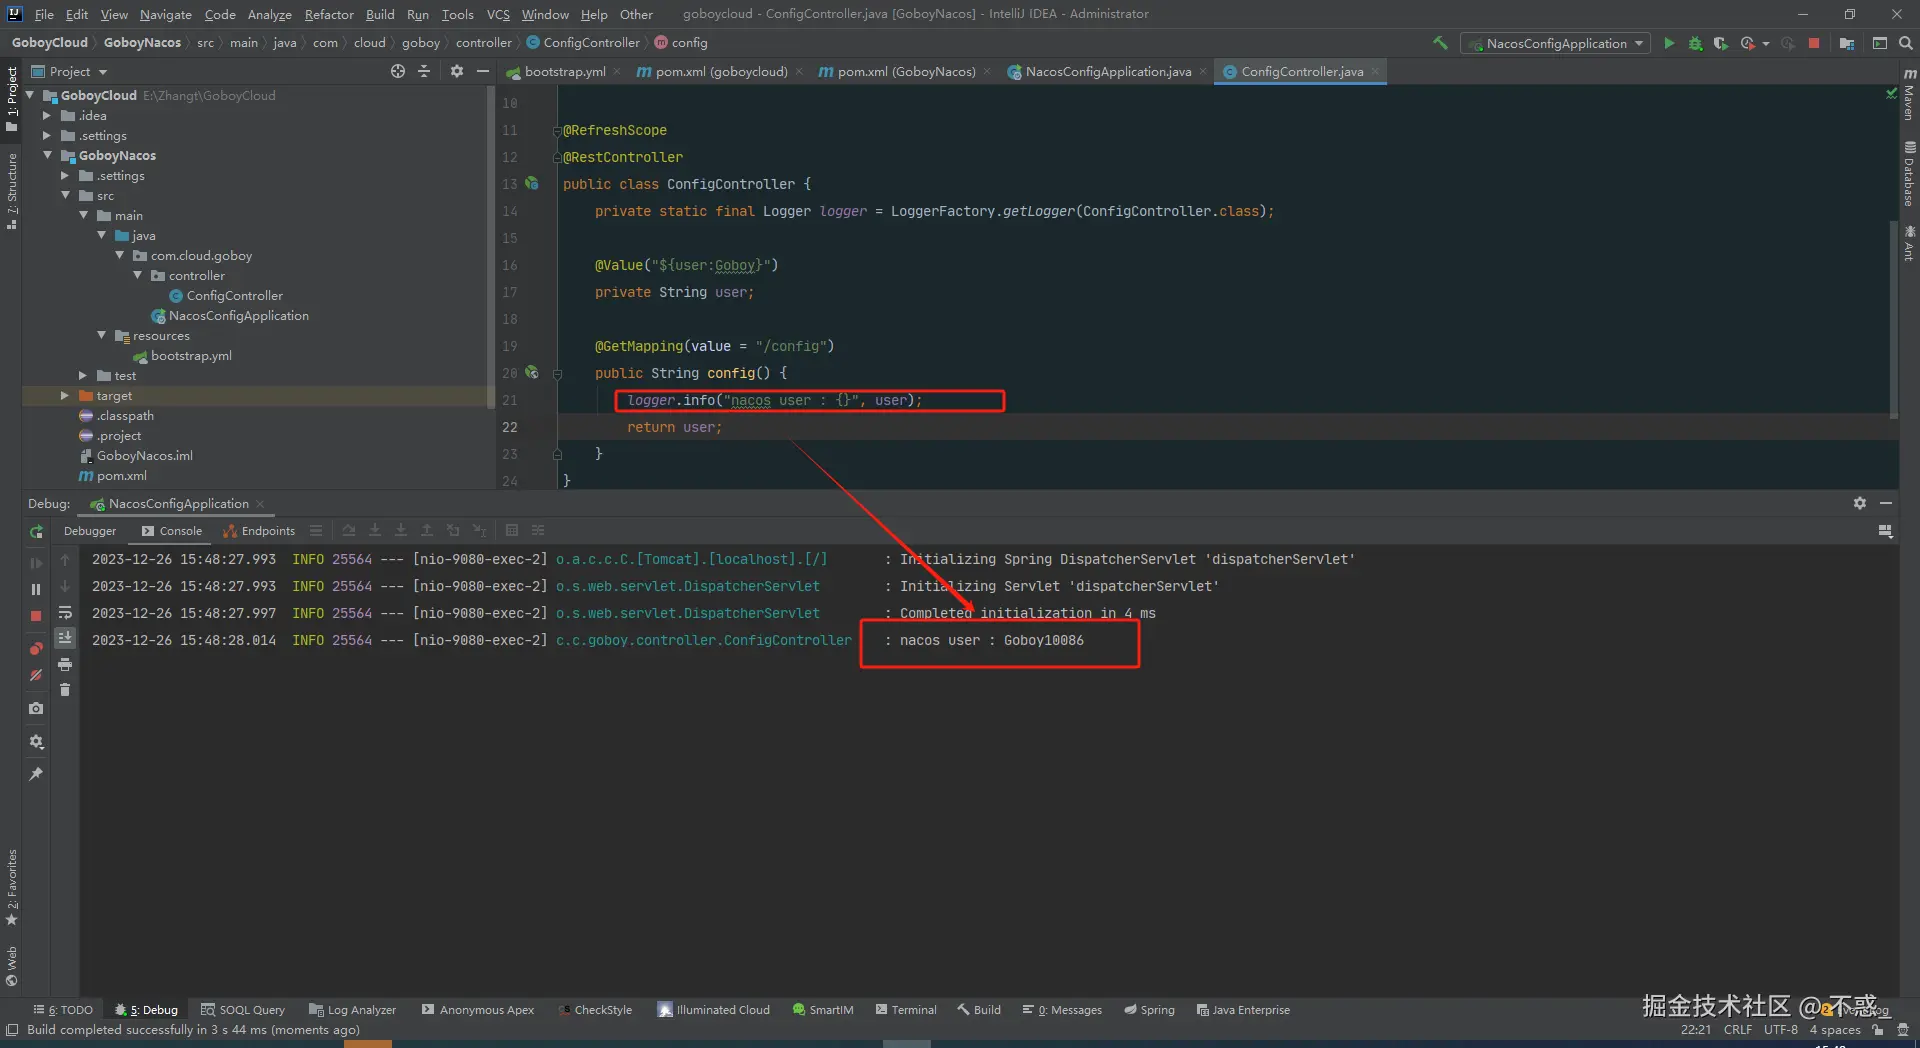
Task: Open bootstrap.yml in the project tree
Action: click(191, 356)
